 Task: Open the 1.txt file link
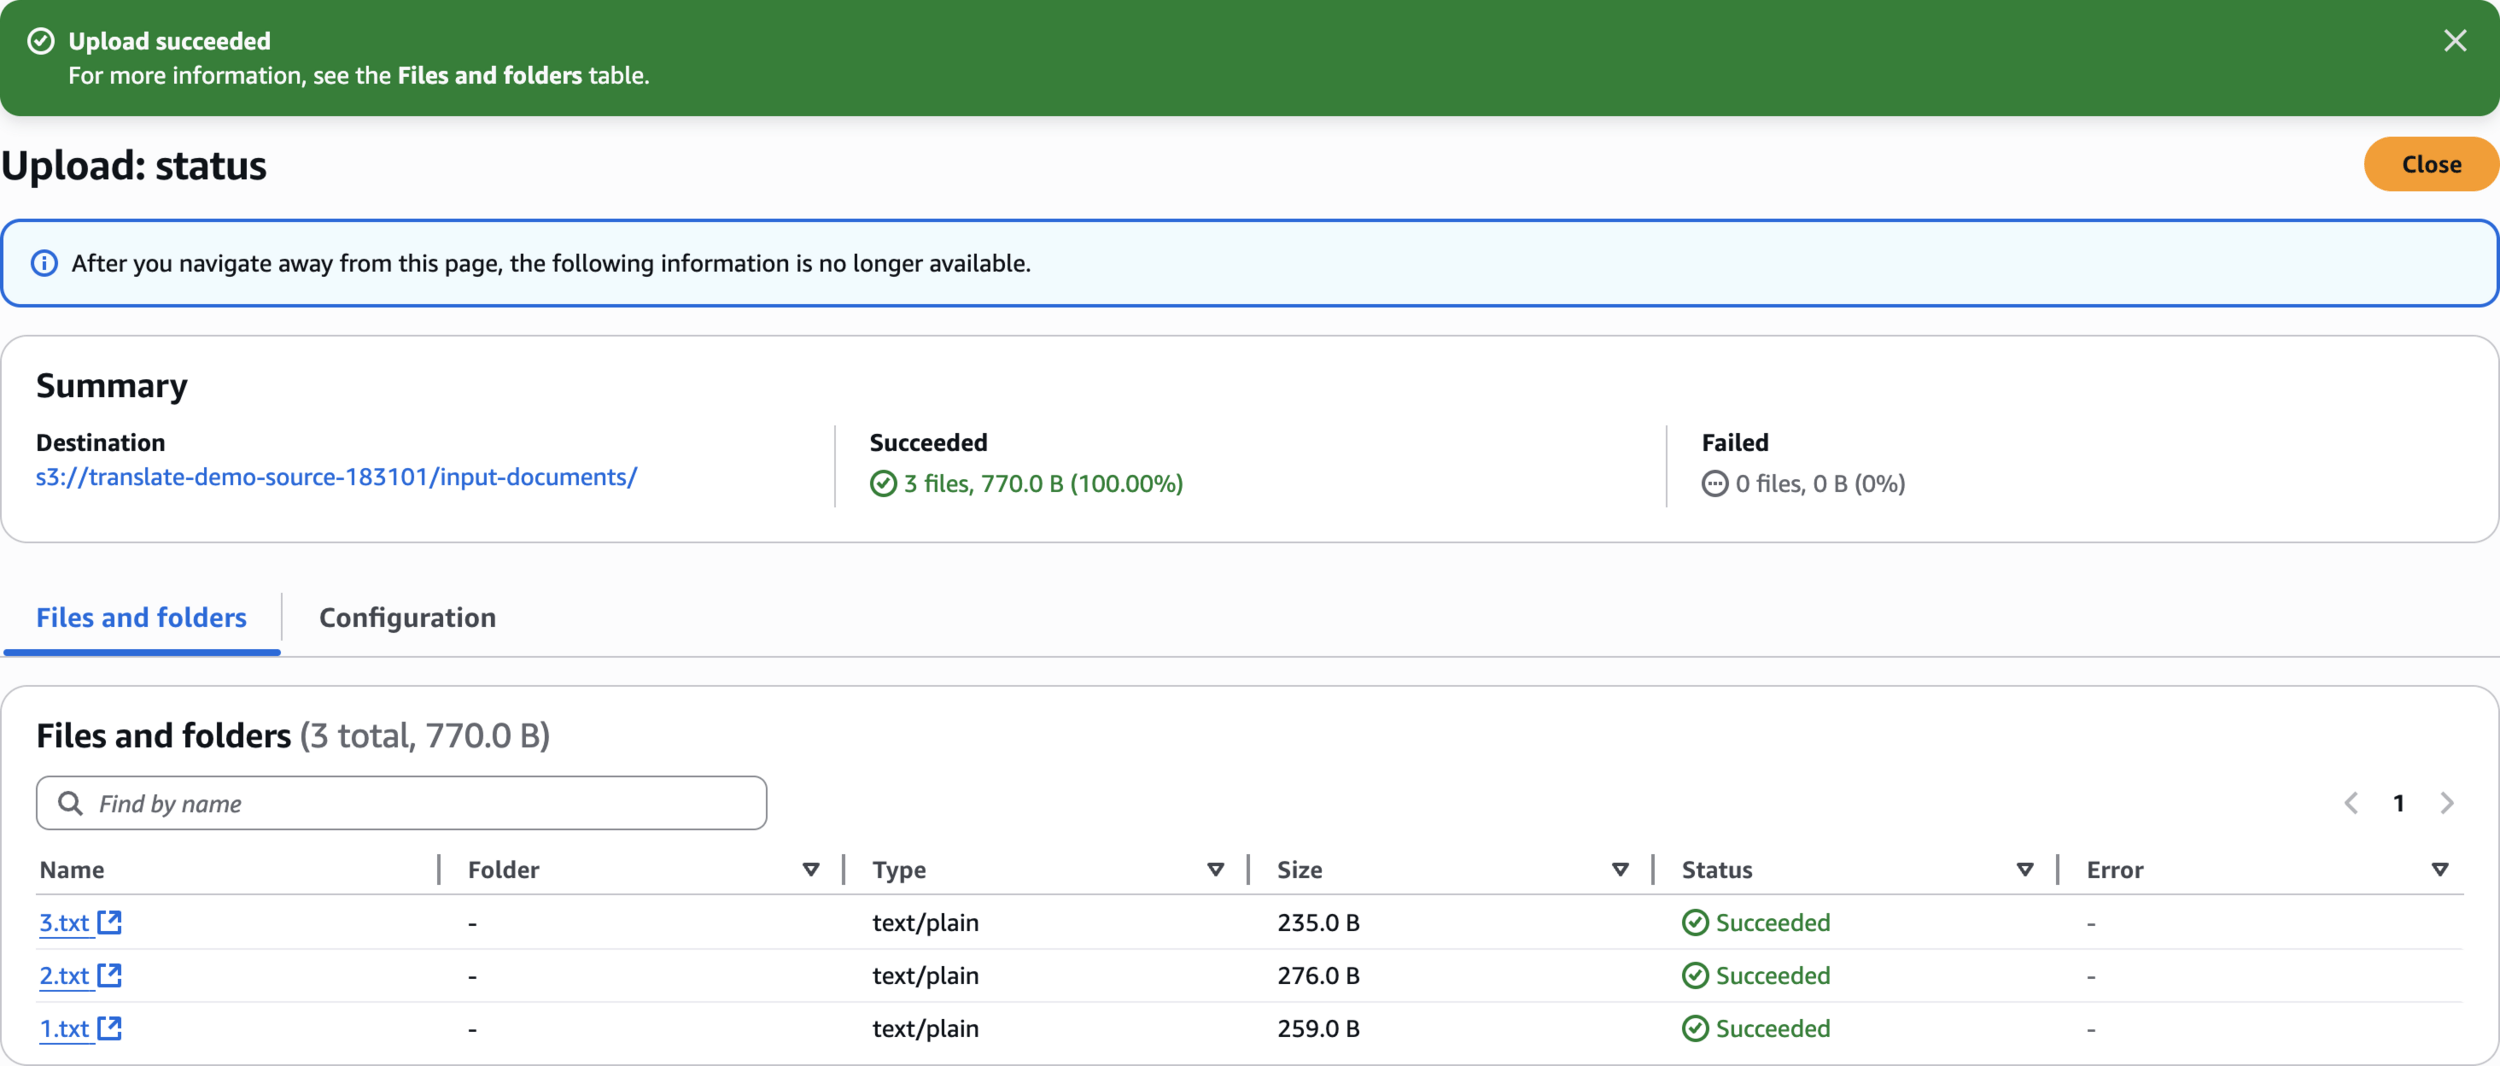[x=64, y=1029]
